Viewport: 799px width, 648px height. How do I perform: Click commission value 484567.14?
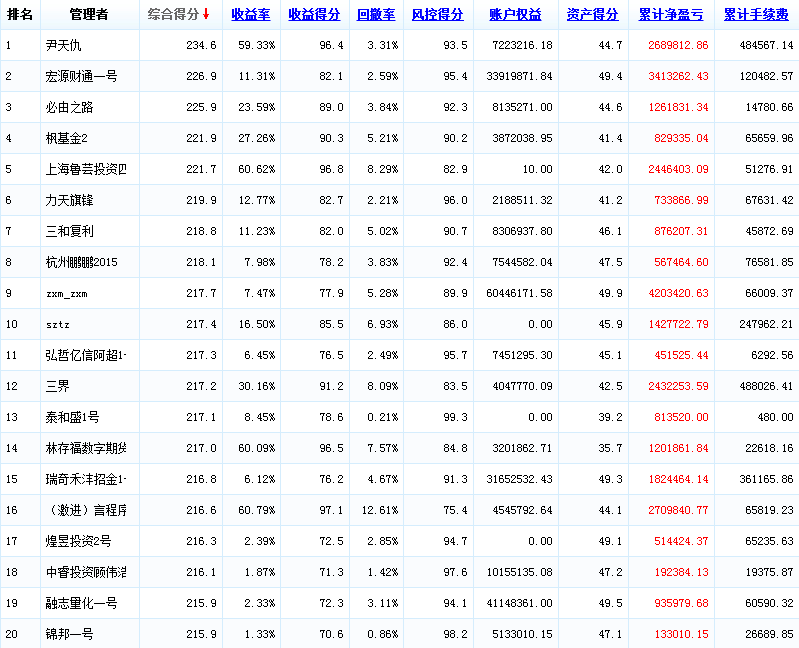(766, 45)
